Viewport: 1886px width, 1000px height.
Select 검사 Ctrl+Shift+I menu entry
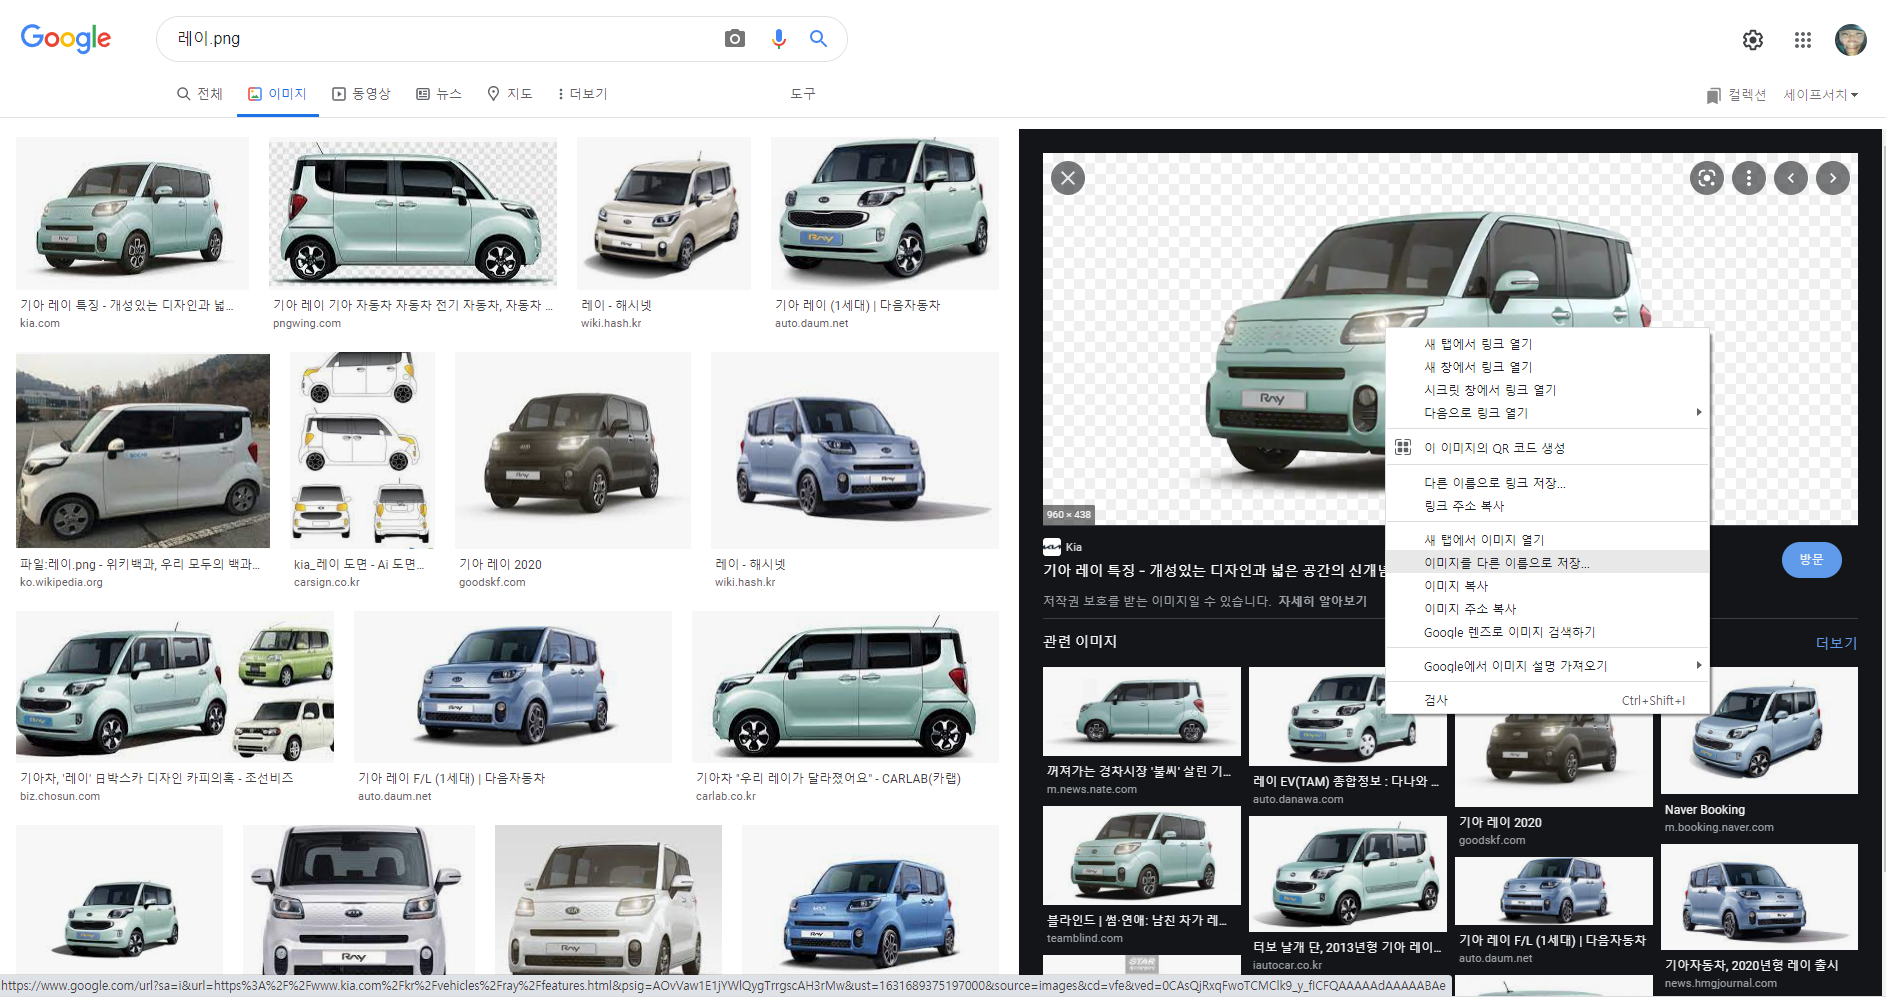(x=1547, y=700)
